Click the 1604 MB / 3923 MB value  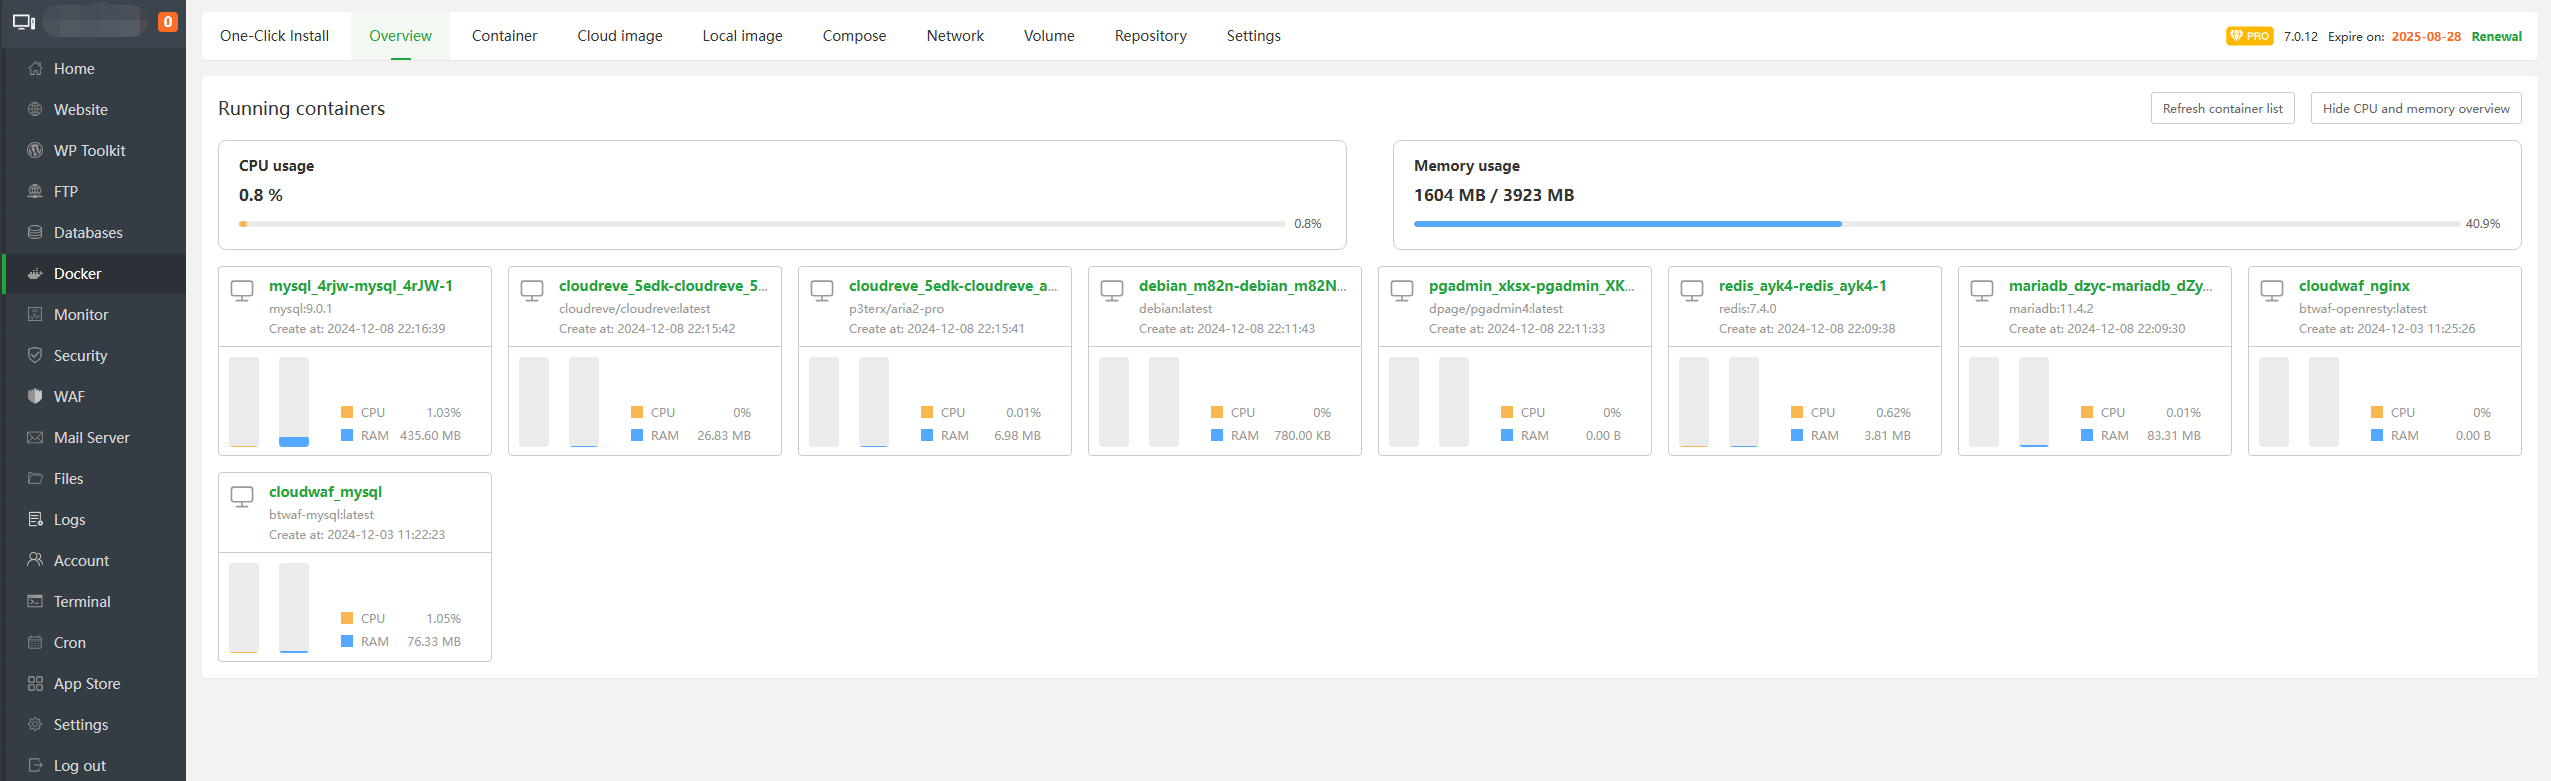coord(1494,195)
